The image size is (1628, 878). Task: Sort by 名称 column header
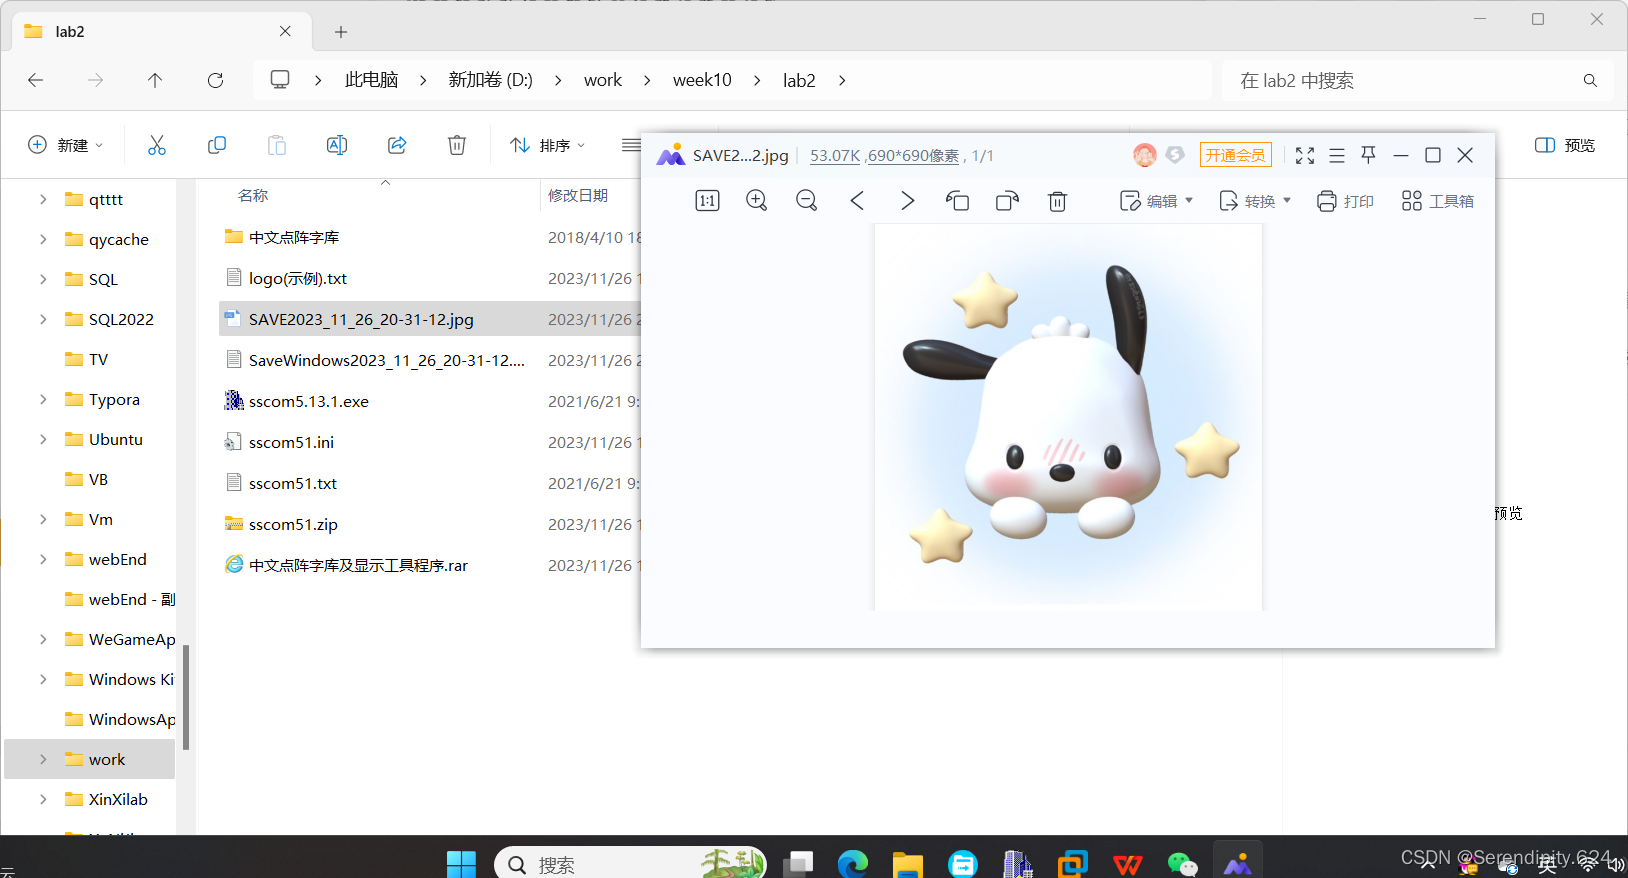tap(253, 195)
